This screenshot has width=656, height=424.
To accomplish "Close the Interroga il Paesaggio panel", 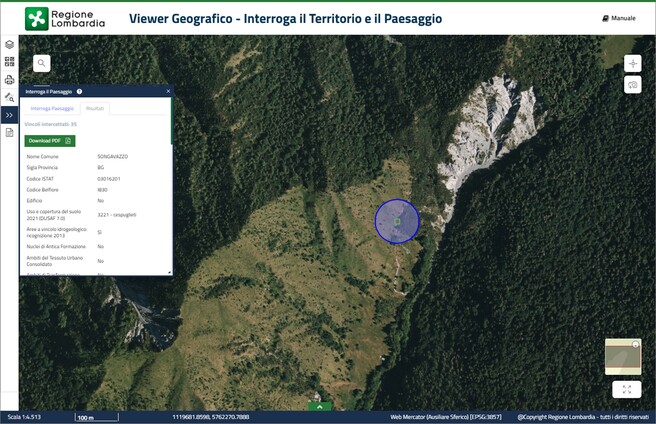I will 168,91.
